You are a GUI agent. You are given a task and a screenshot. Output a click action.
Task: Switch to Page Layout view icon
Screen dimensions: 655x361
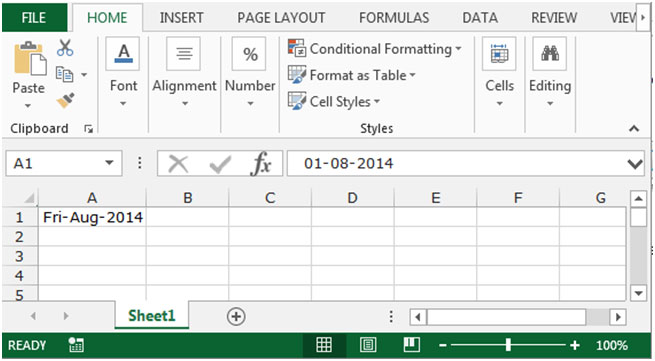[x=368, y=345]
